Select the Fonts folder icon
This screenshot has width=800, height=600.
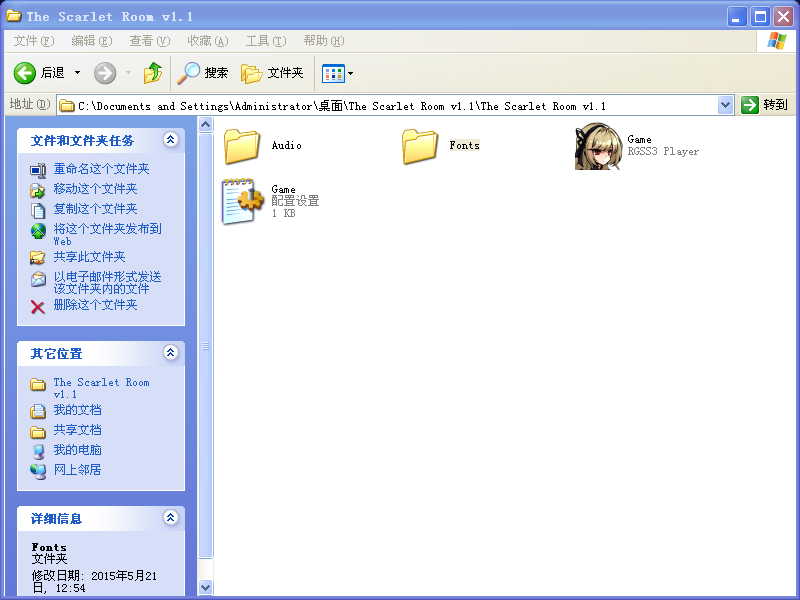click(419, 146)
